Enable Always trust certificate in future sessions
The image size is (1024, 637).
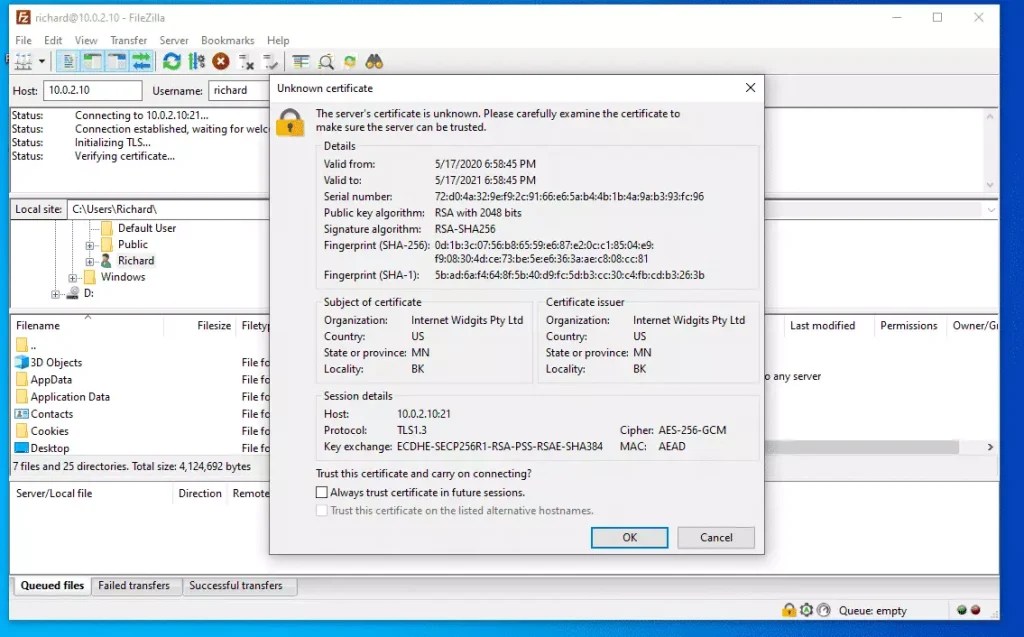tap(321, 492)
